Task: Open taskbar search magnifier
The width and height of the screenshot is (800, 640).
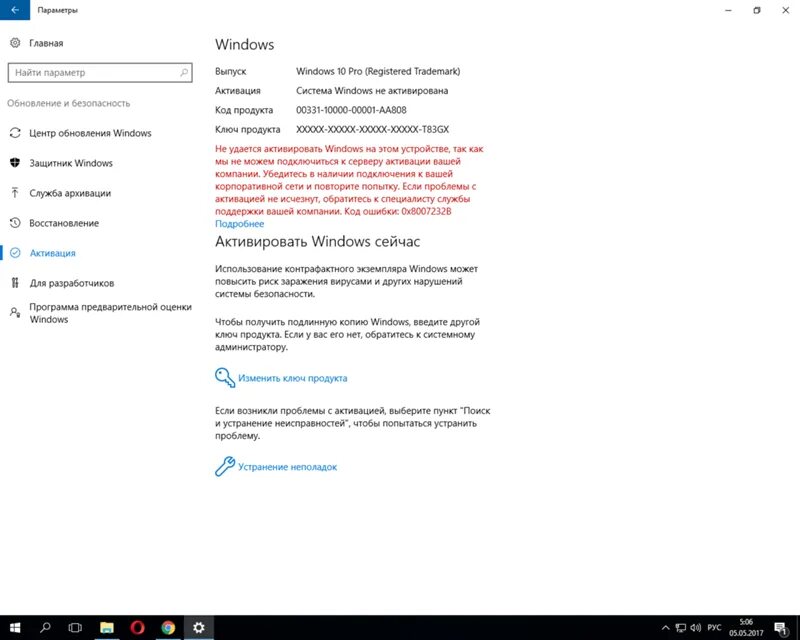Action: pyautogui.click(x=45, y=628)
